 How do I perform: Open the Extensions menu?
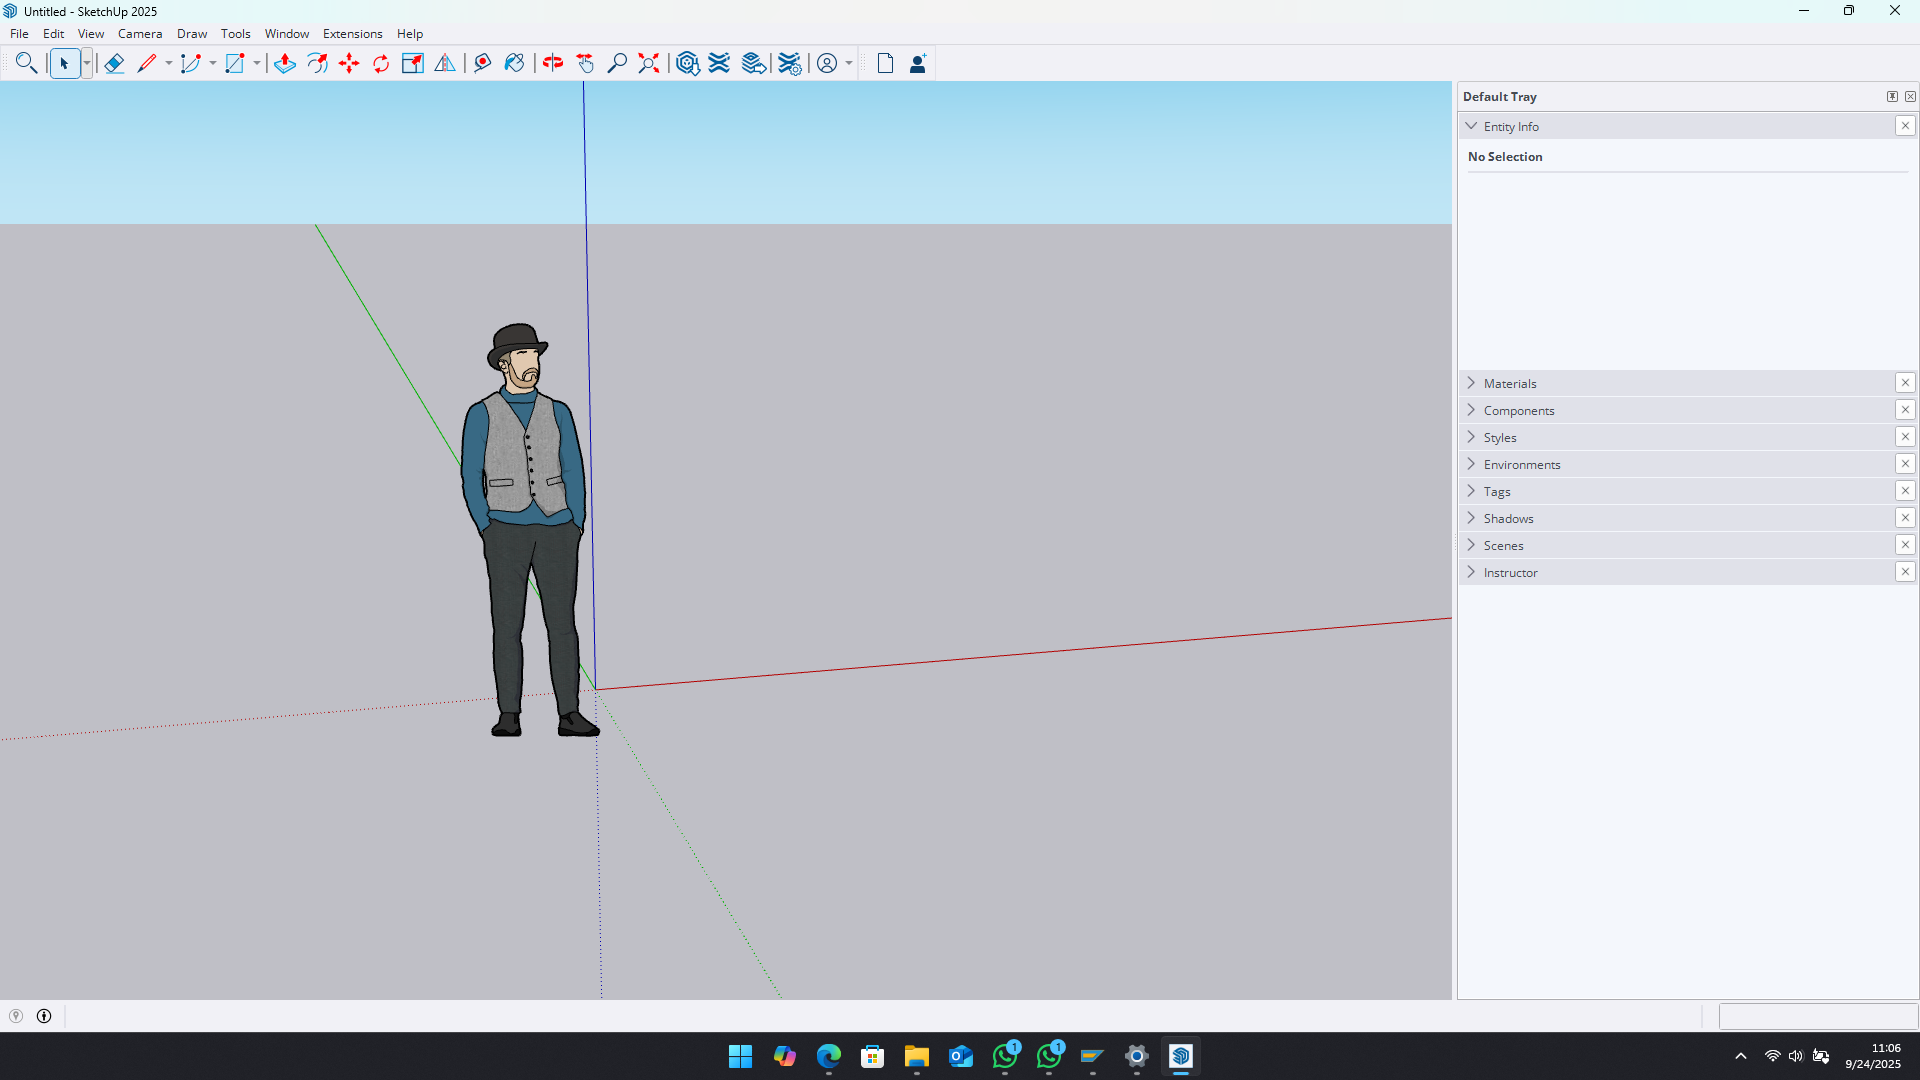(x=352, y=34)
